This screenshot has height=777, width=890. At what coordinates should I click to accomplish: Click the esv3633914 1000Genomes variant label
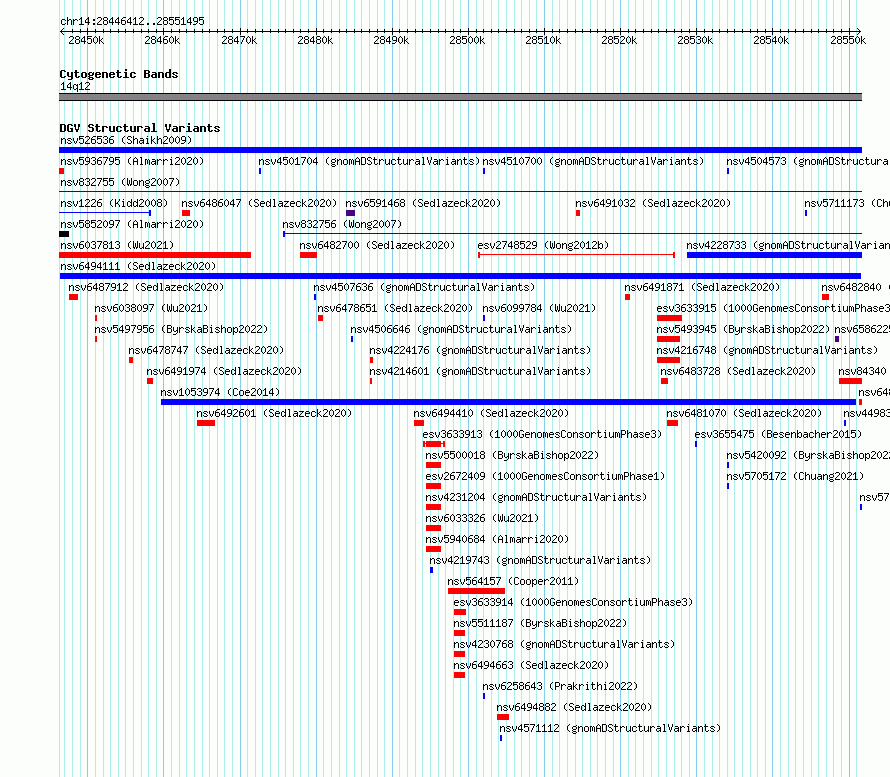tap(573, 602)
